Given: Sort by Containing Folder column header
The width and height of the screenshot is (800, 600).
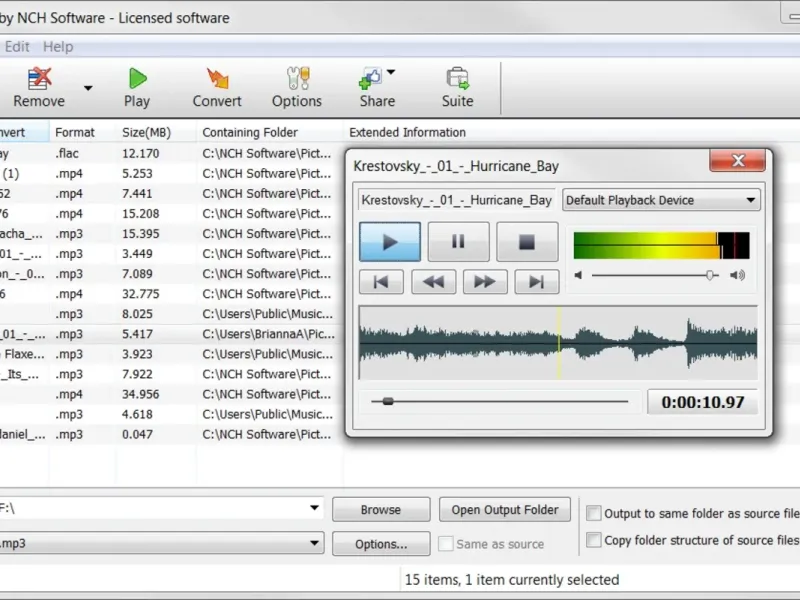Looking at the screenshot, I should click(270, 132).
